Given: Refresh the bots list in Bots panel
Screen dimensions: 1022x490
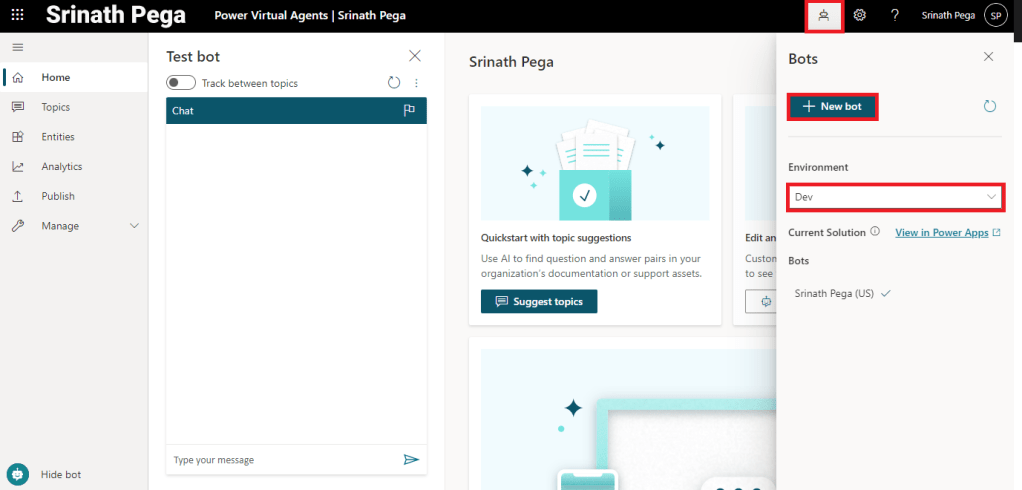Looking at the screenshot, I should (x=990, y=106).
